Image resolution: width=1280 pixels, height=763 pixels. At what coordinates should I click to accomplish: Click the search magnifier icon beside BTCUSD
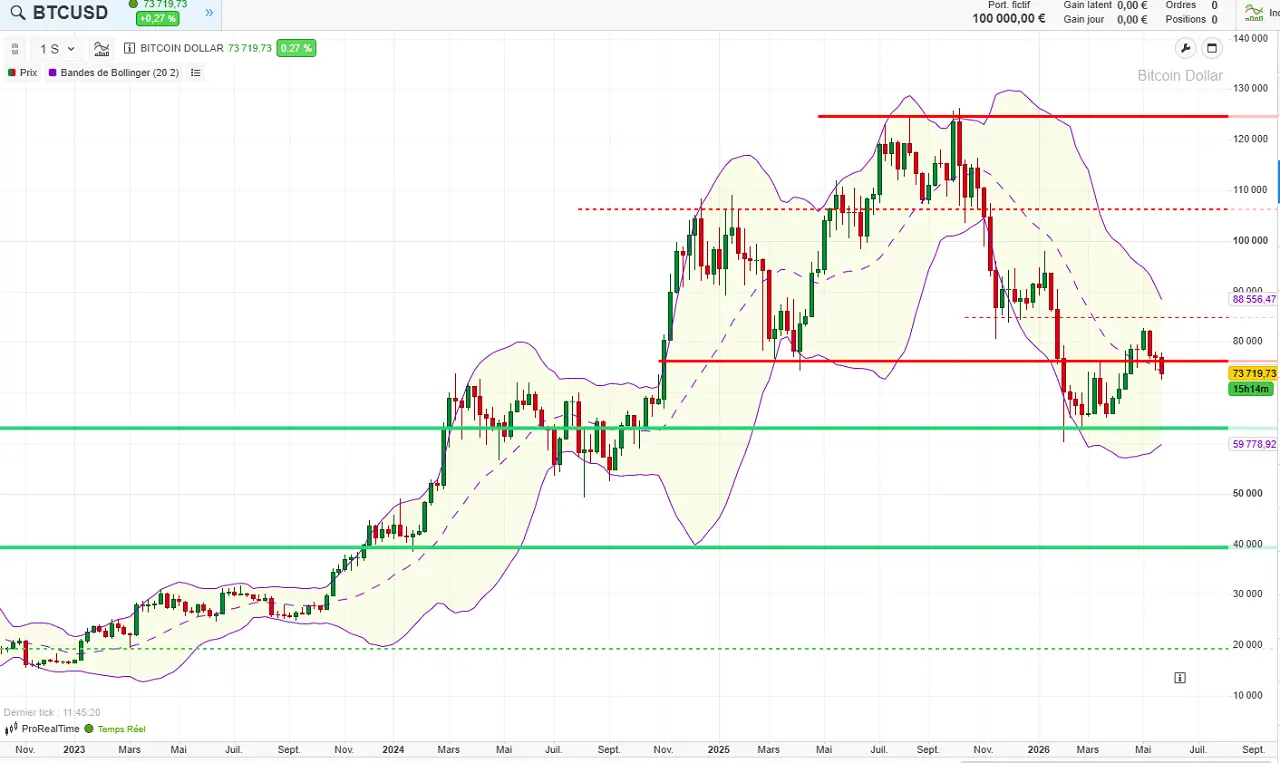(17, 13)
